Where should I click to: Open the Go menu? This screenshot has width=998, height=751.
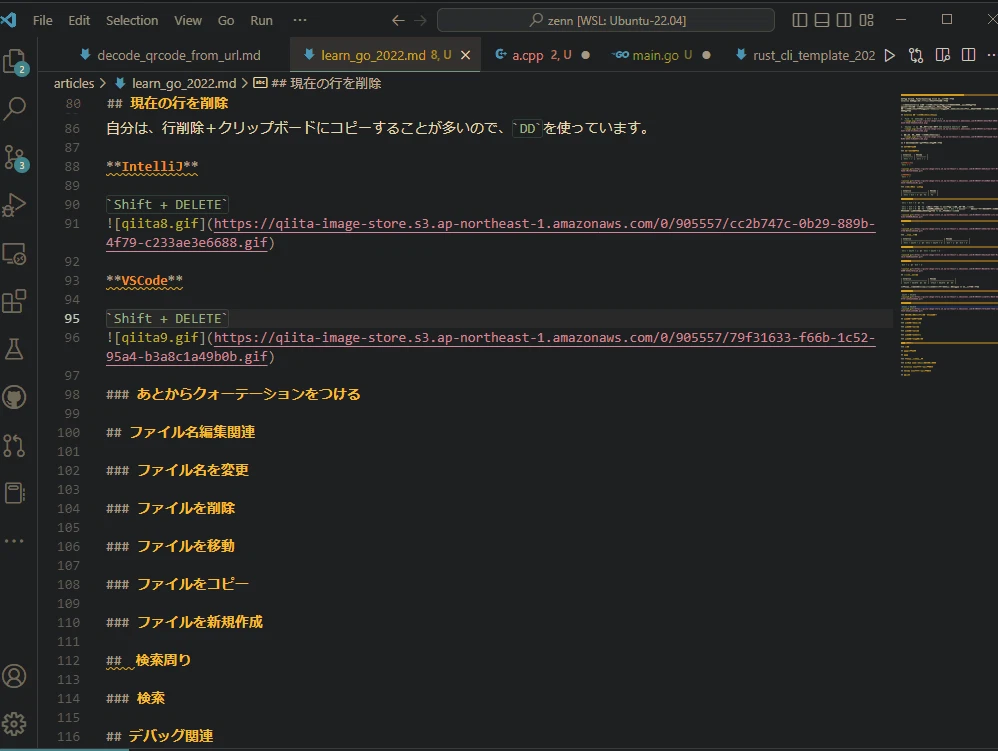226,20
